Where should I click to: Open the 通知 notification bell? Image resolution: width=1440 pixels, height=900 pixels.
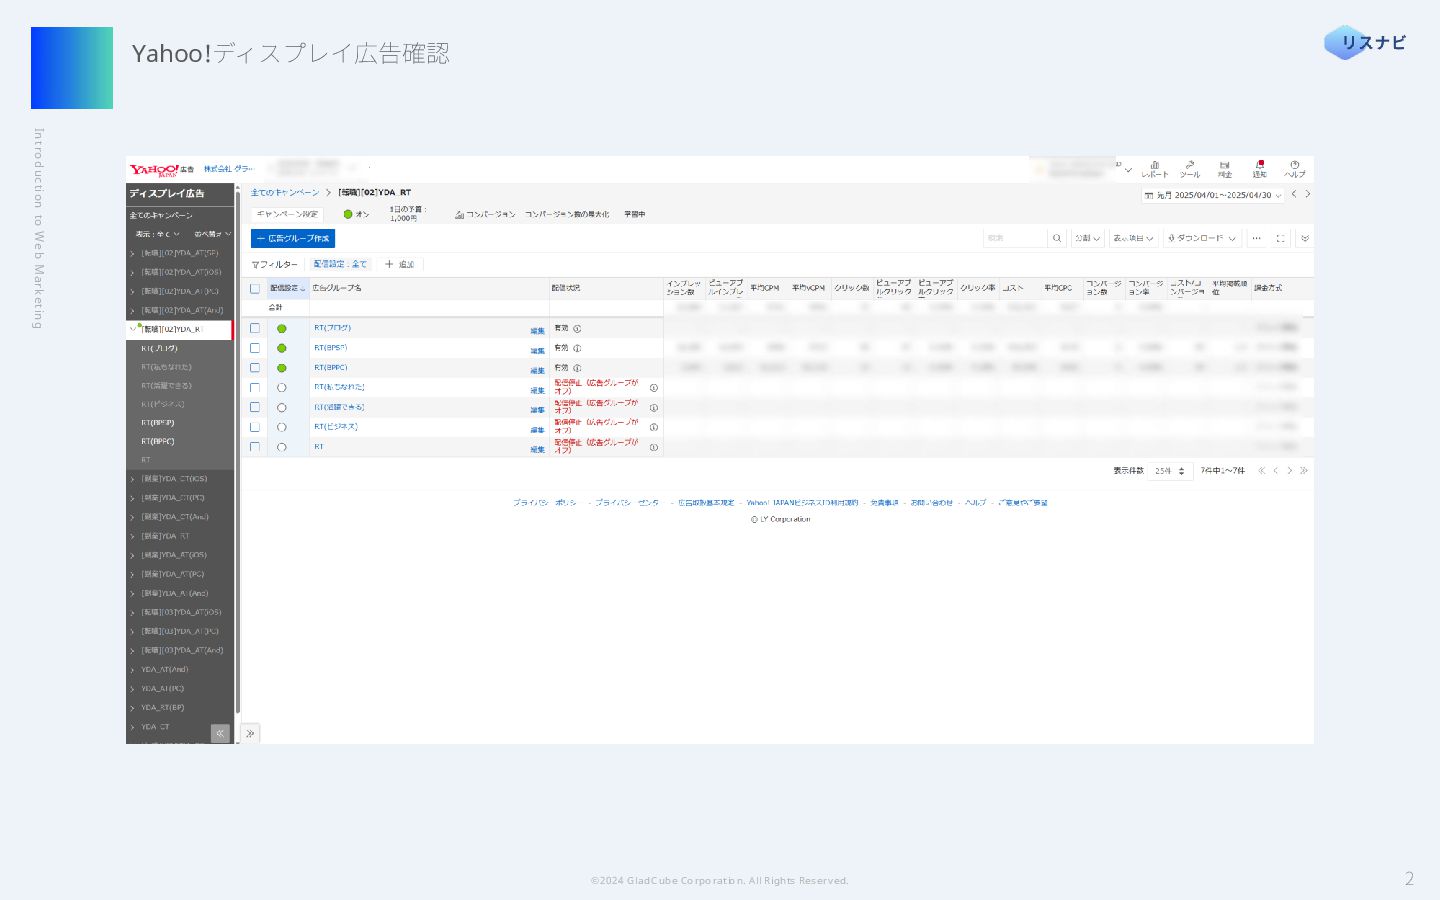coord(1260,168)
